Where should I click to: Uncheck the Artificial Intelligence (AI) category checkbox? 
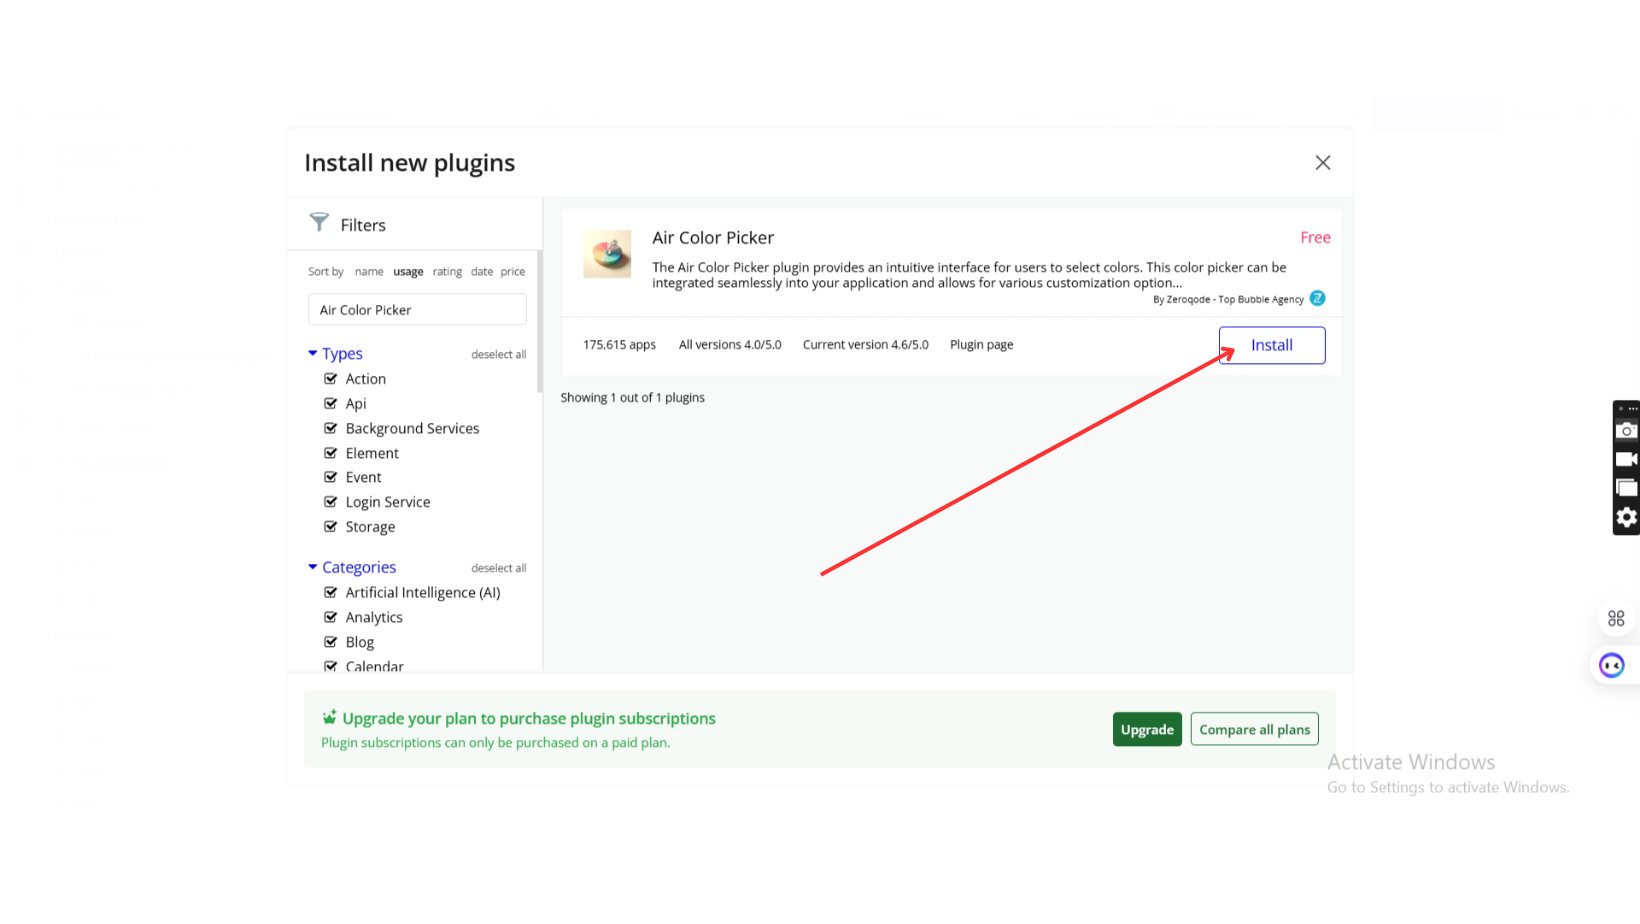click(331, 592)
